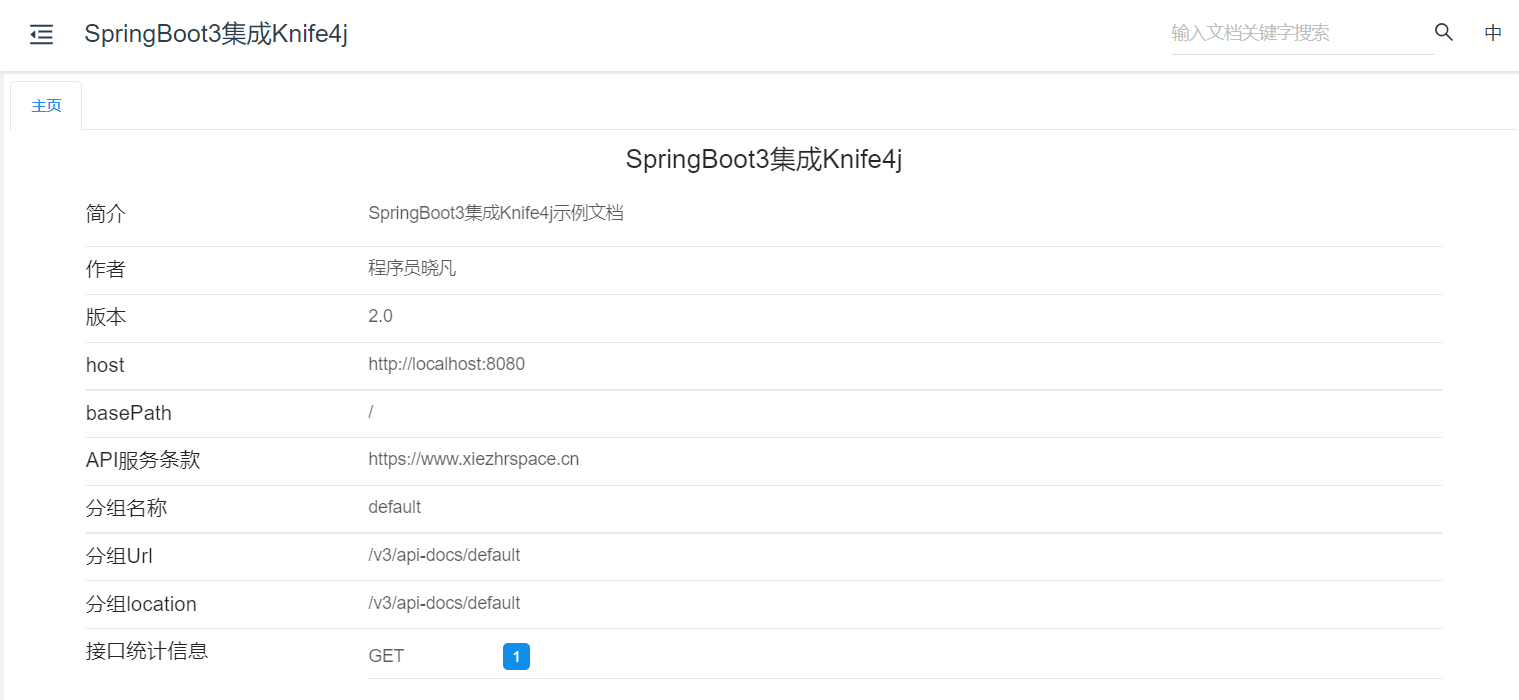Click the API服务条款 row label

click(143, 460)
